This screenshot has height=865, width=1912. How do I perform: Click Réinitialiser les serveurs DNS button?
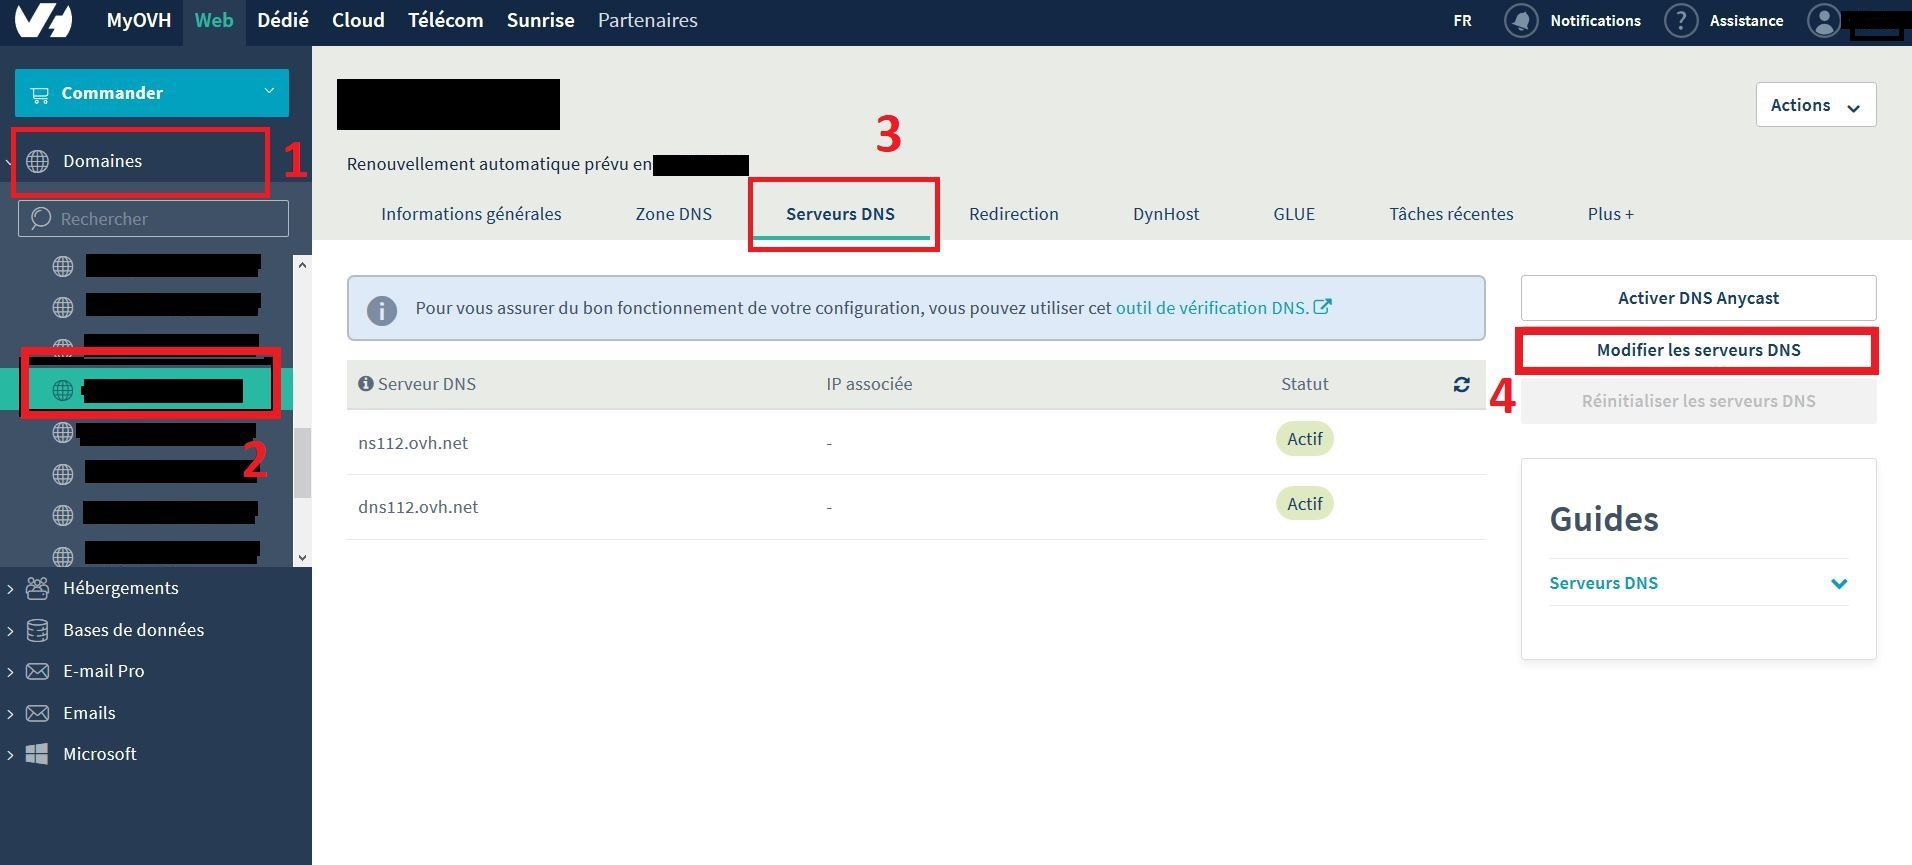pos(1698,401)
